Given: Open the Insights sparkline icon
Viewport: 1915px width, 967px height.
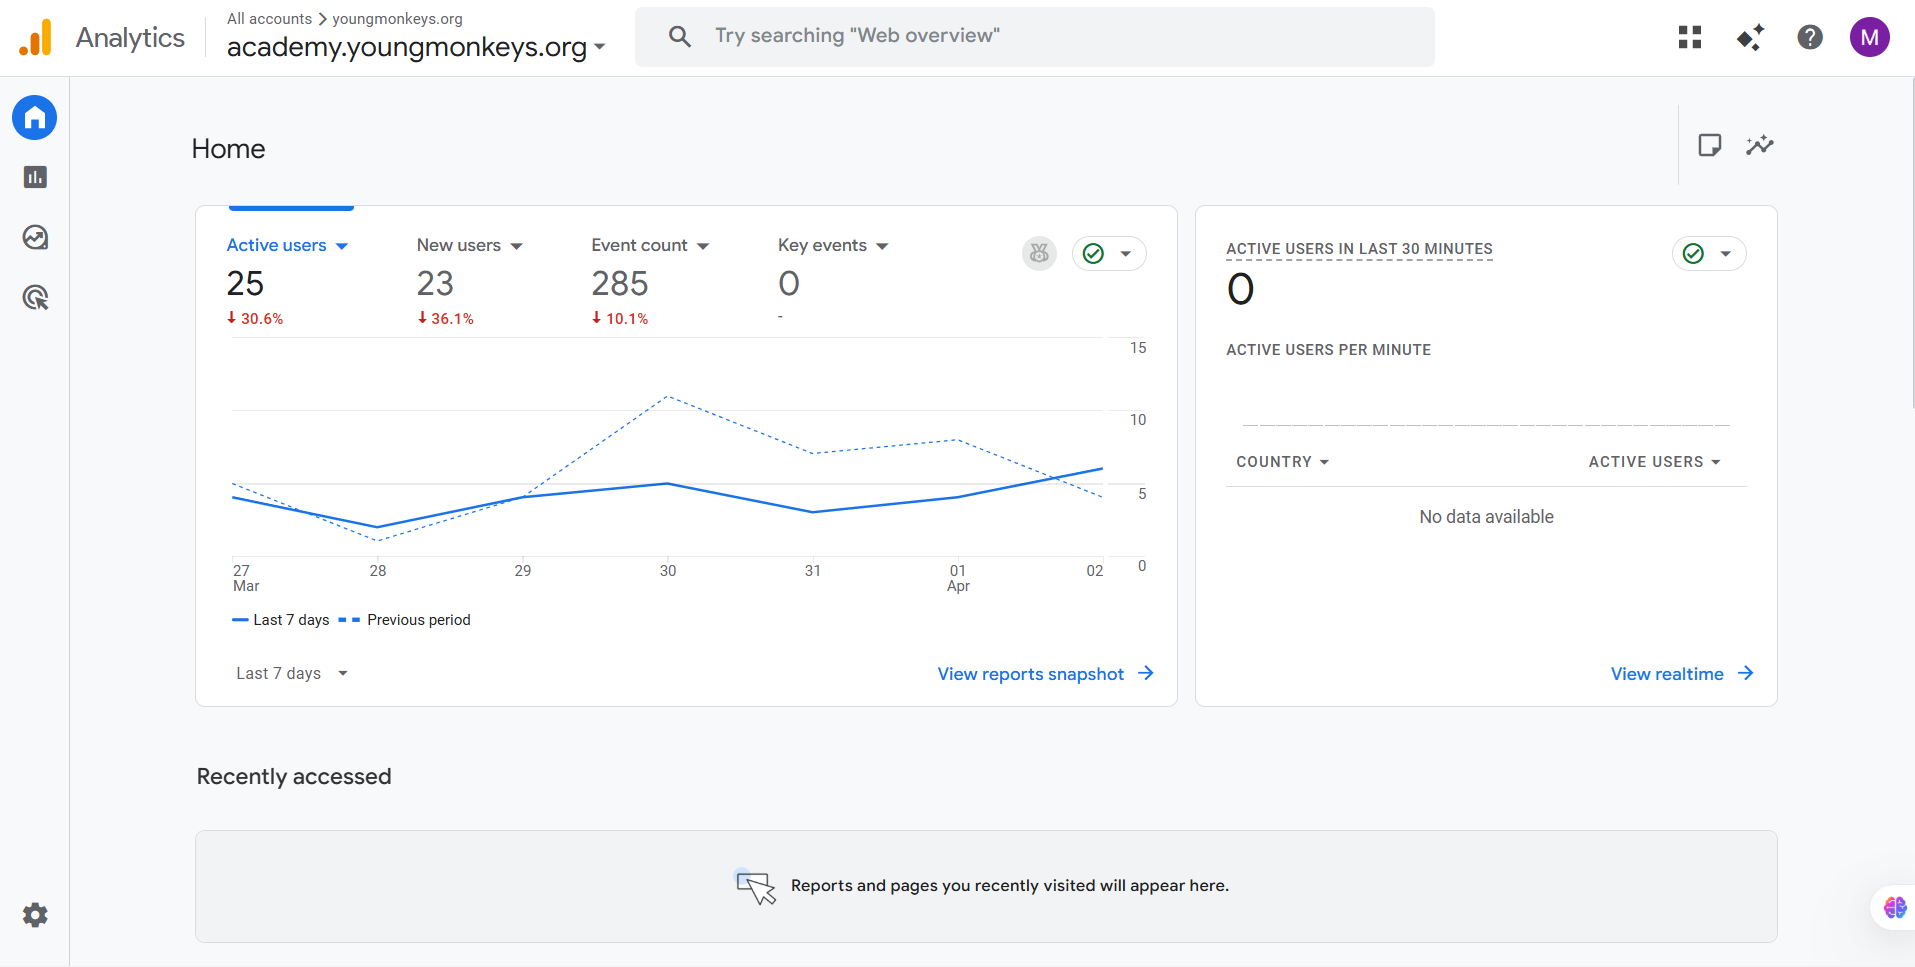Looking at the screenshot, I should [x=1759, y=146].
